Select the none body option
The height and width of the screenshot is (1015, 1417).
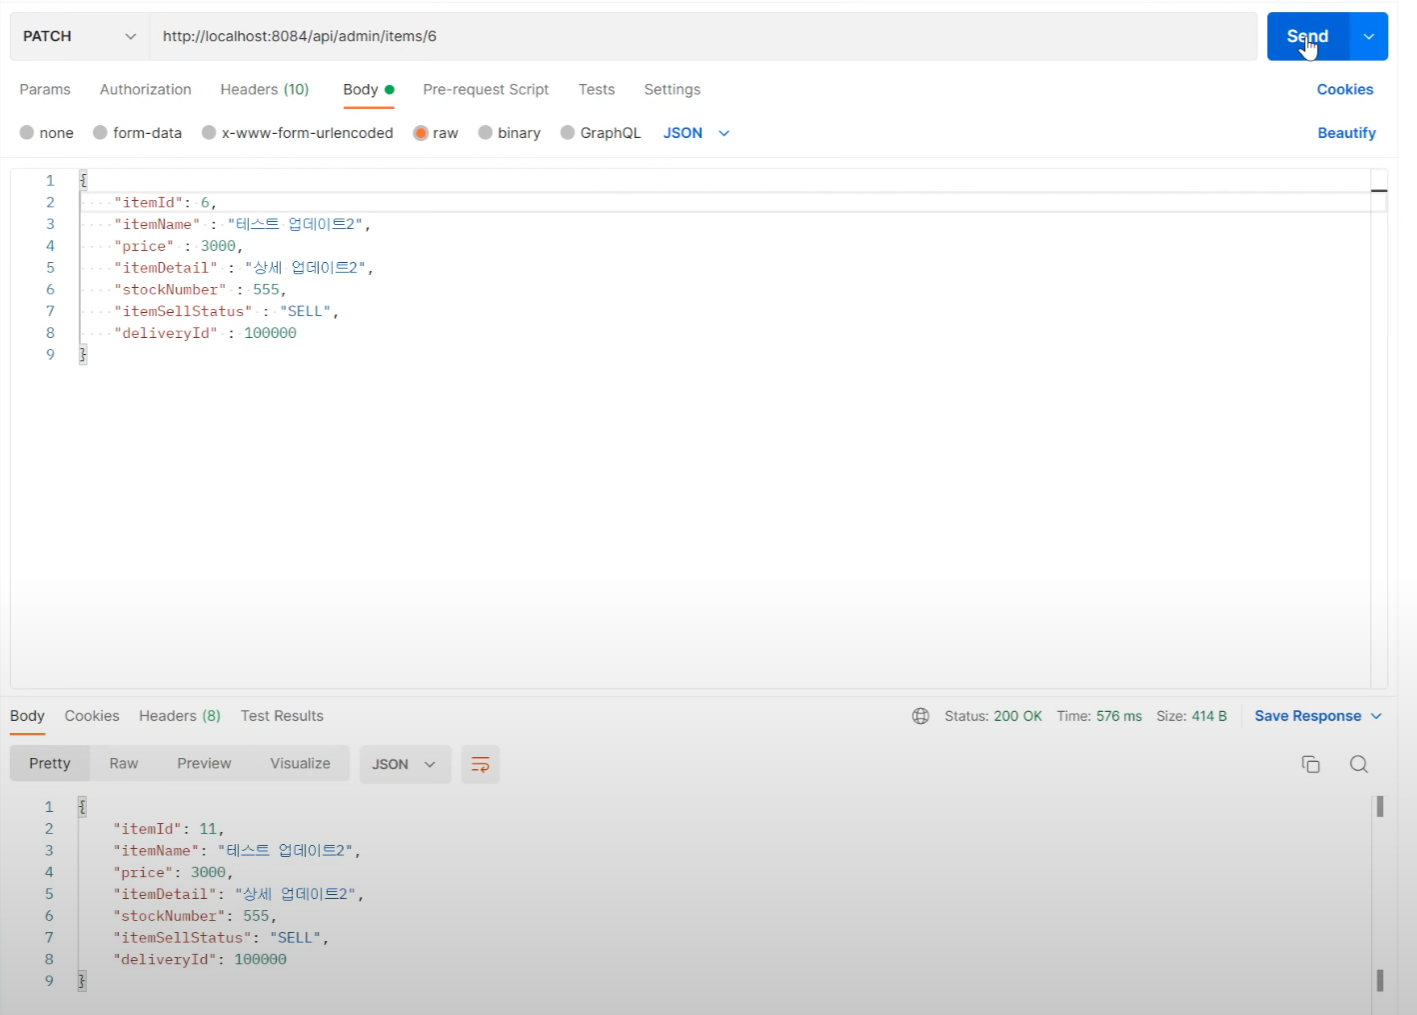tap(46, 132)
